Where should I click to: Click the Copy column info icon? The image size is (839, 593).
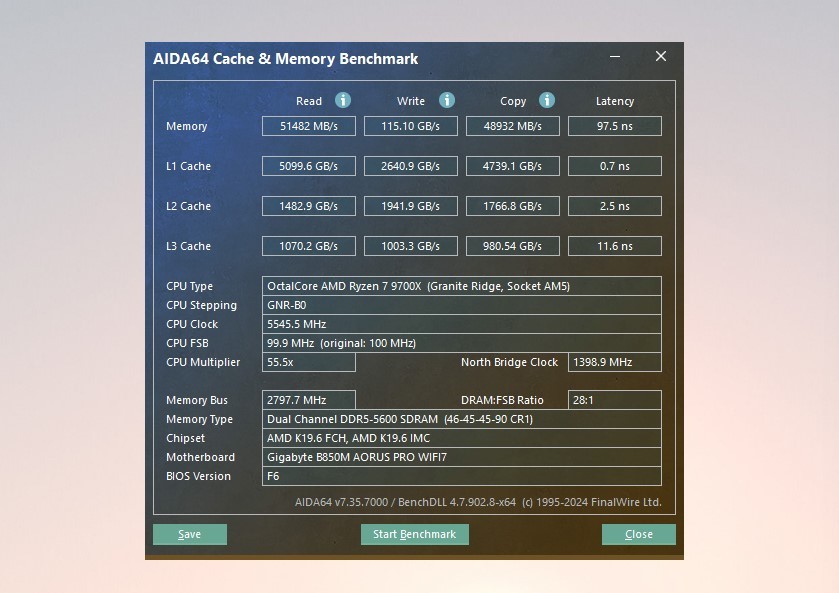tap(547, 100)
